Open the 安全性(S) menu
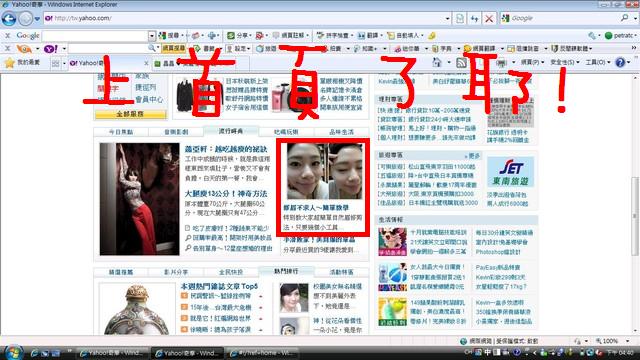The height and width of the screenshot is (360, 640). (565, 62)
